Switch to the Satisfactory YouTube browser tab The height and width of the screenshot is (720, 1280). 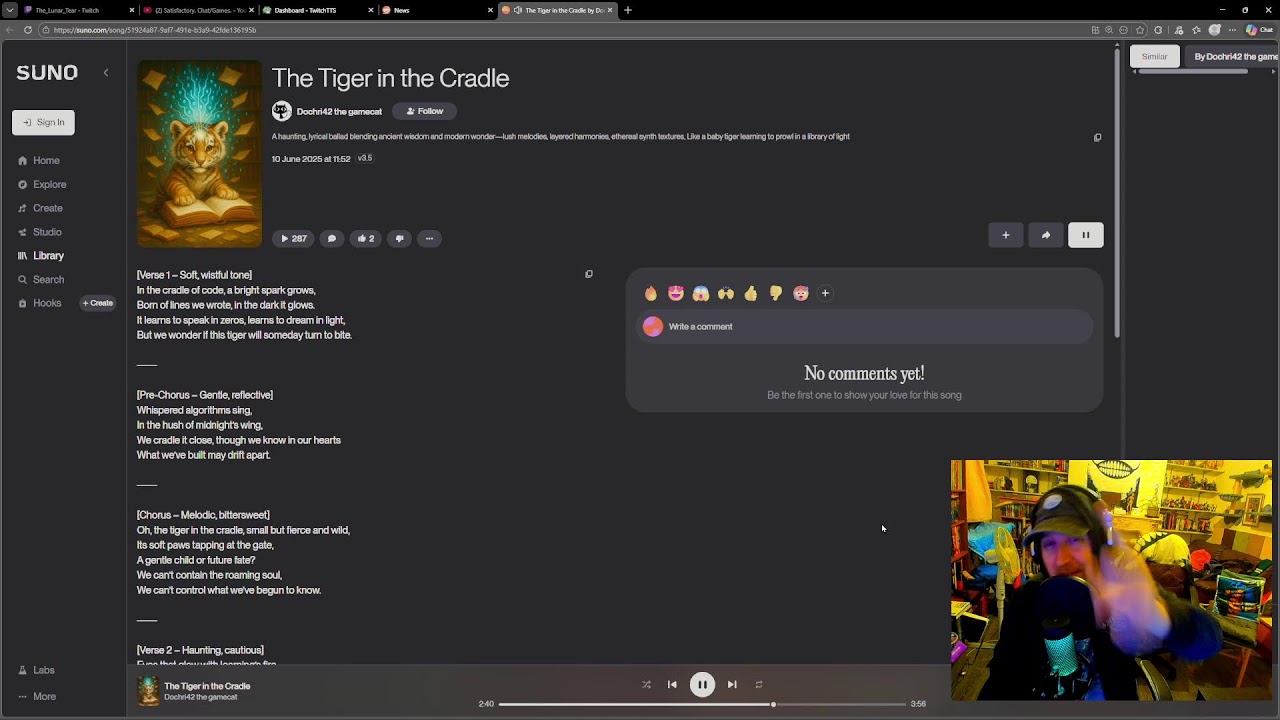click(198, 10)
